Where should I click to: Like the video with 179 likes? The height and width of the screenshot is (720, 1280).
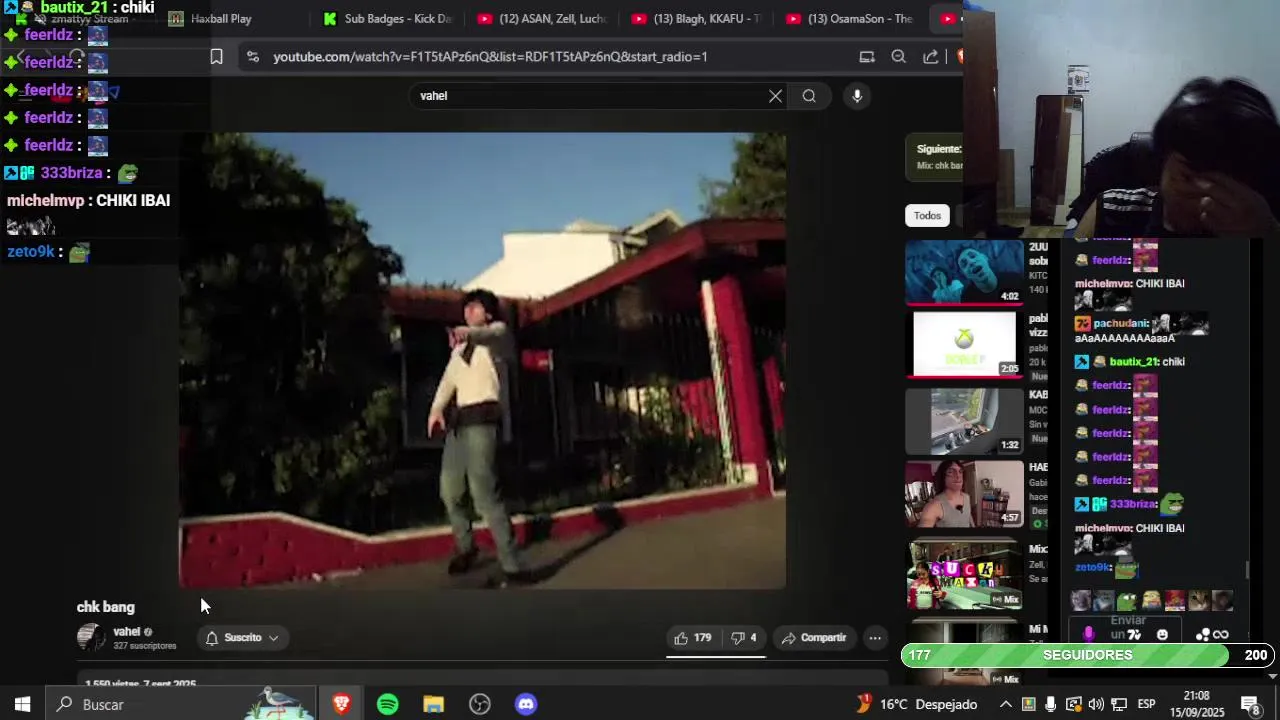tap(693, 638)
